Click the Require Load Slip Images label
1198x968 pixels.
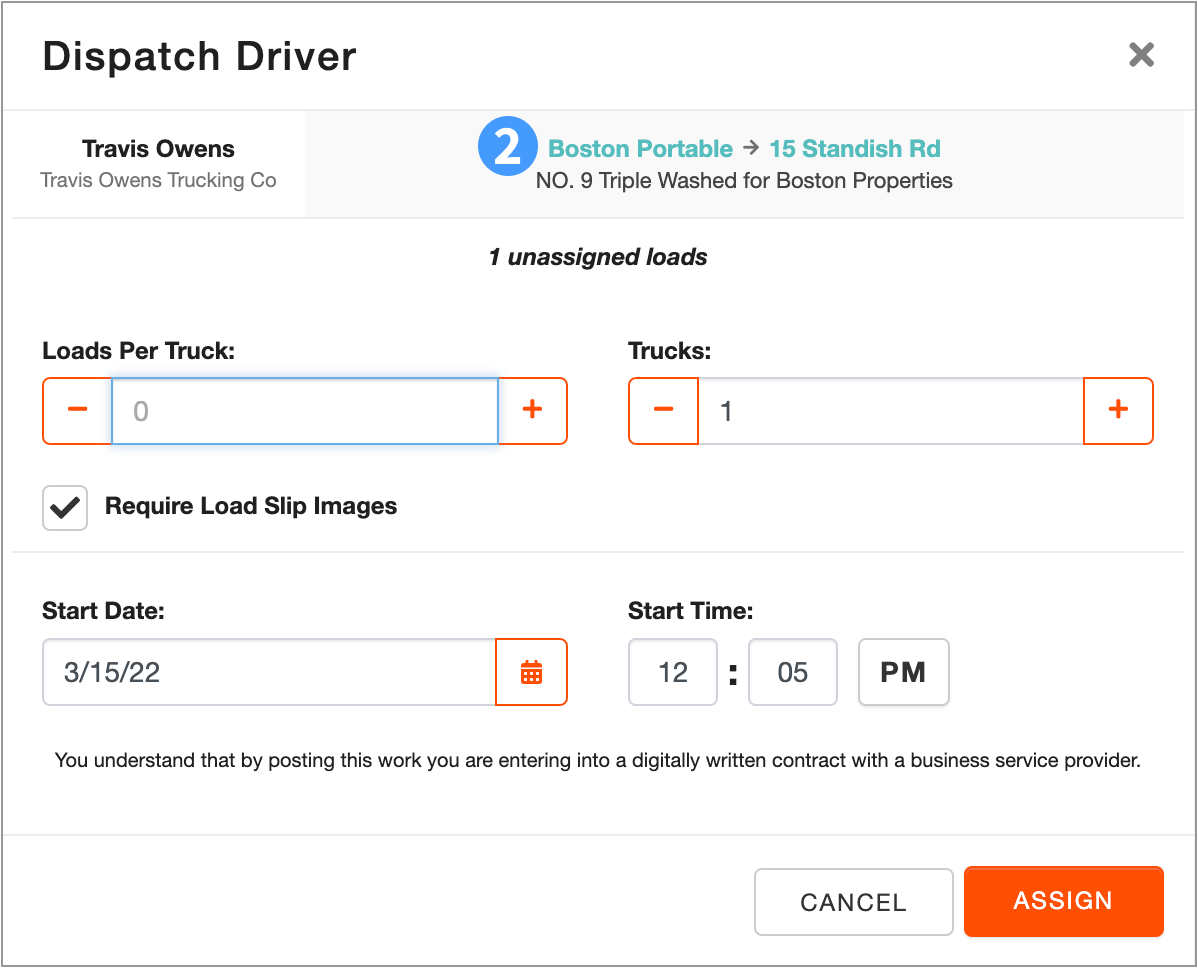pos(251,506)
